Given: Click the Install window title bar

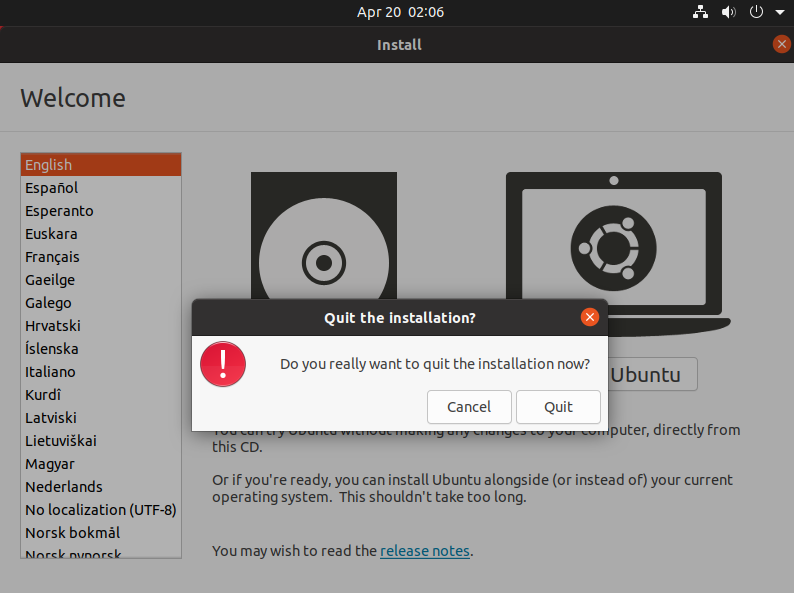Looking at the screenshot, I should pyautogui.click(x=397, y=45).
